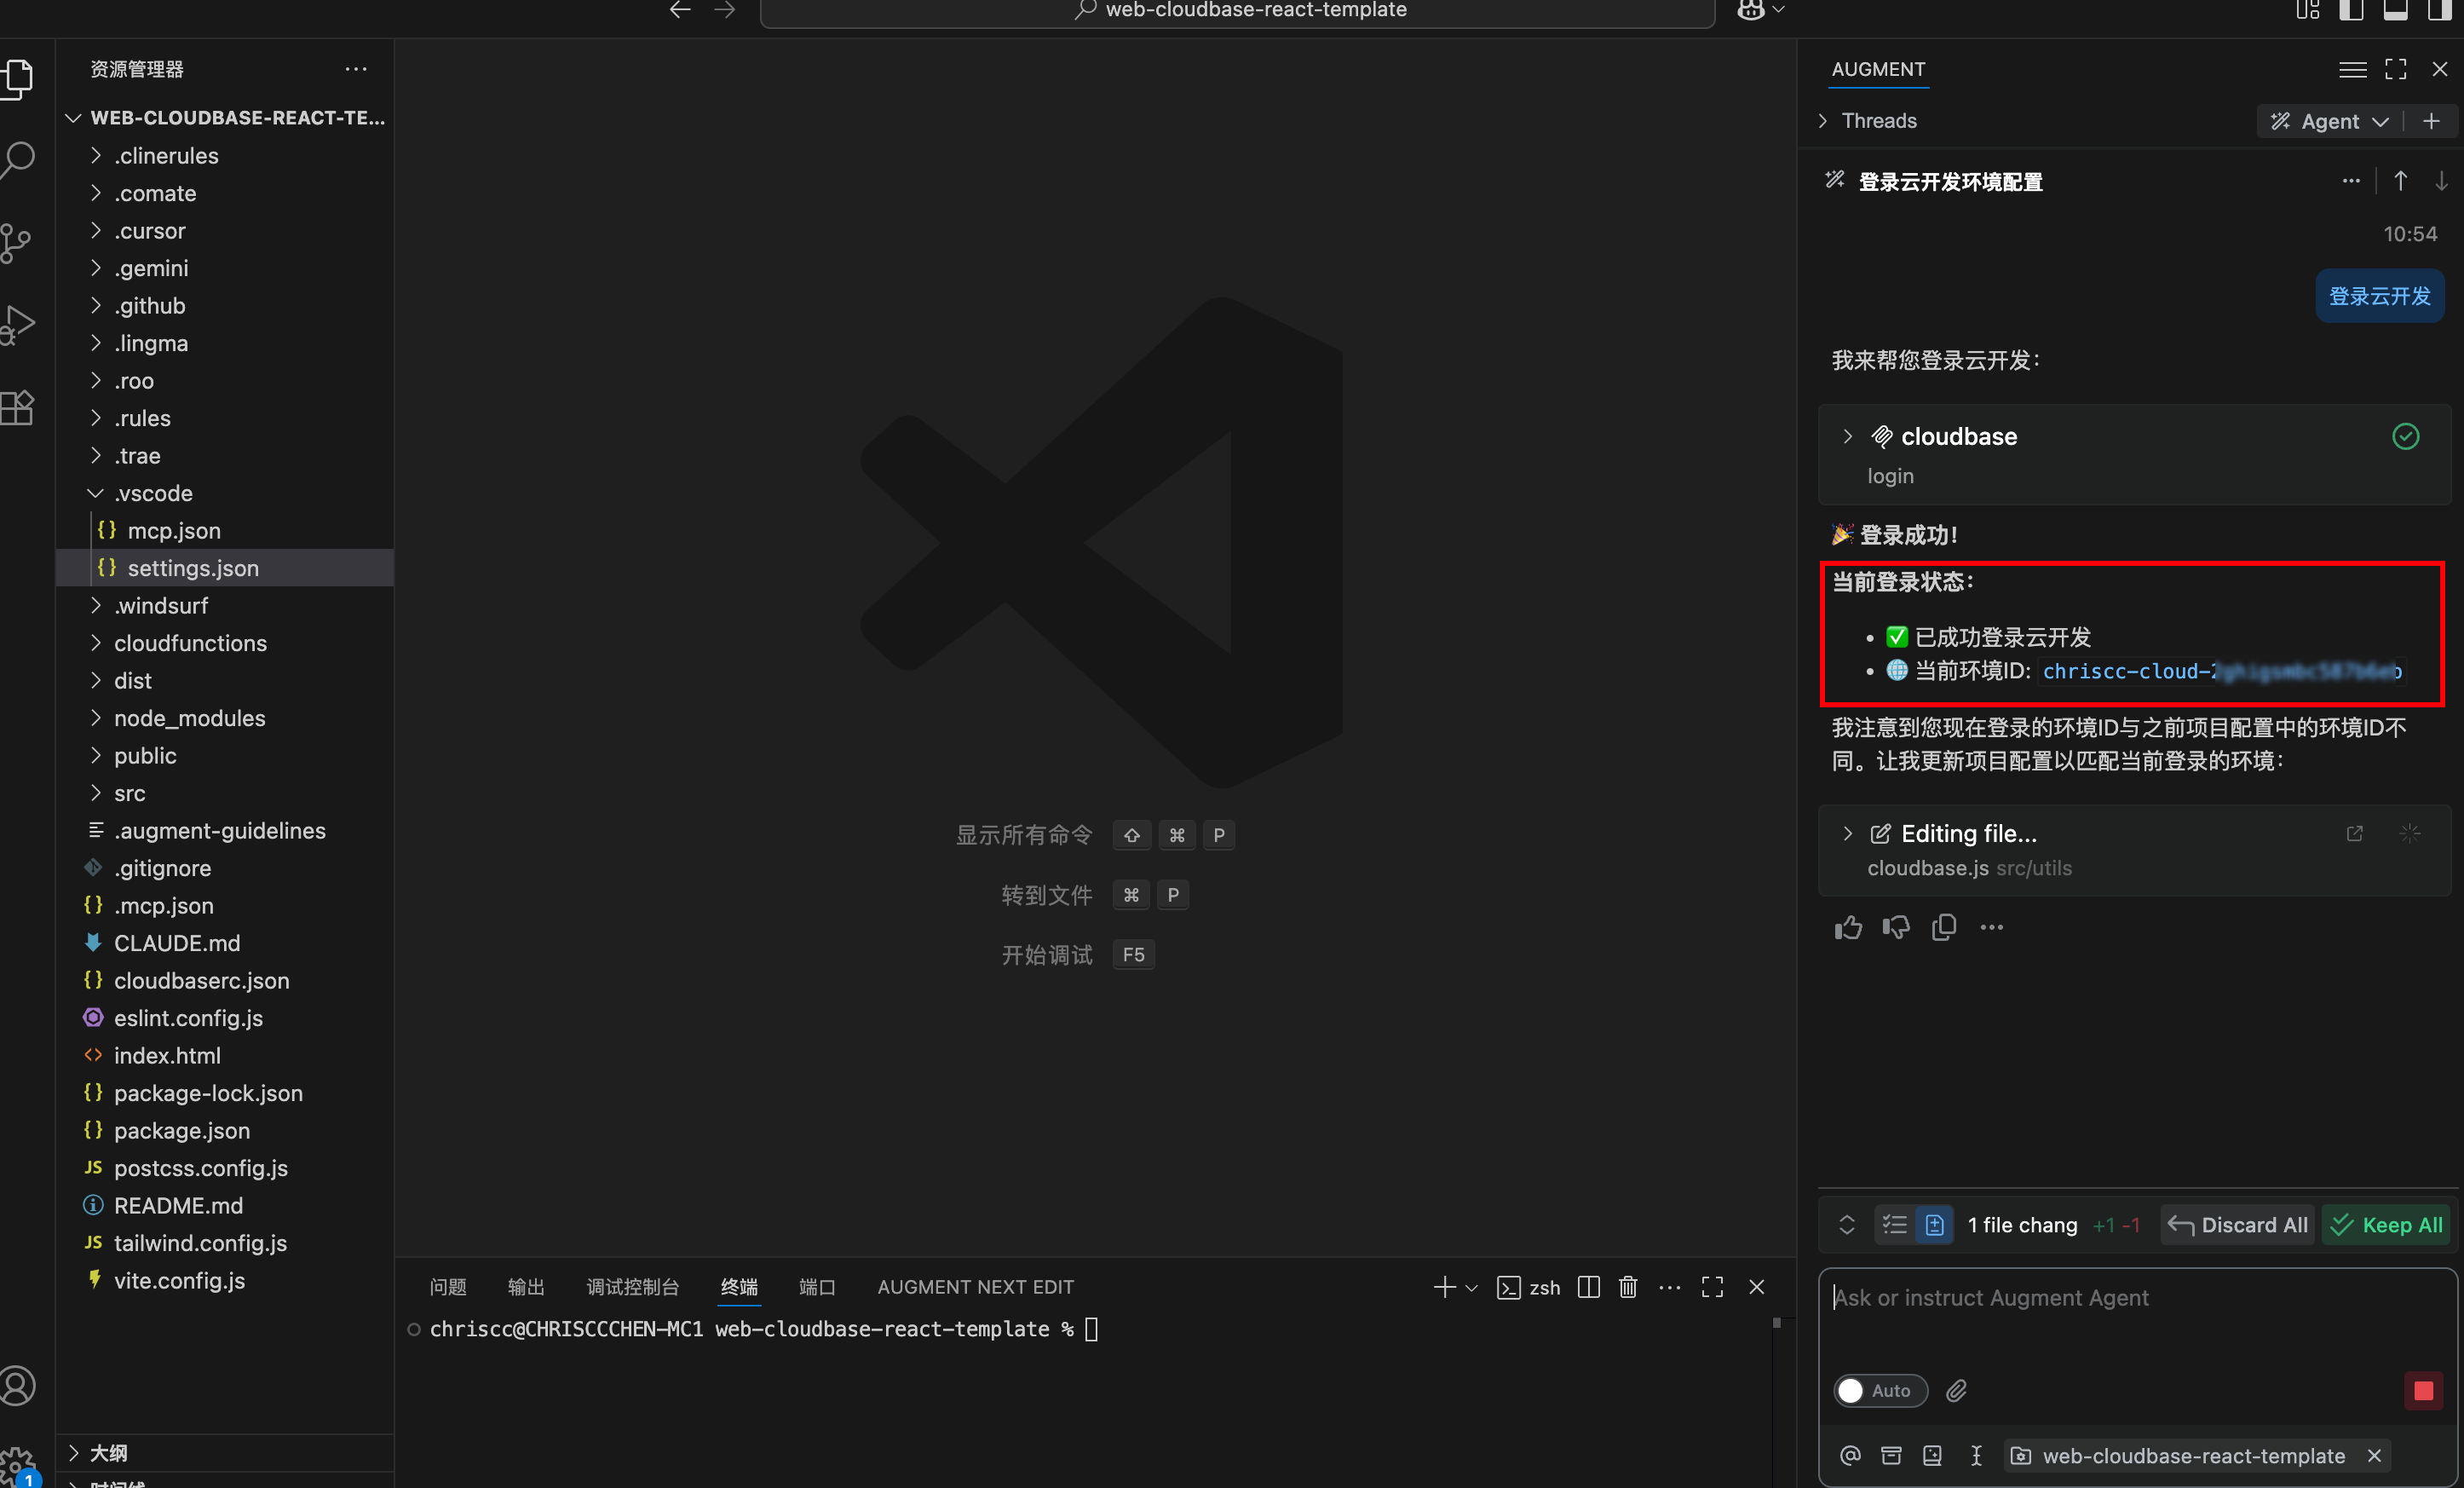Stop the running Augment agent
Viewport: 2464px width, 1488px height.
point(2423,1390)
